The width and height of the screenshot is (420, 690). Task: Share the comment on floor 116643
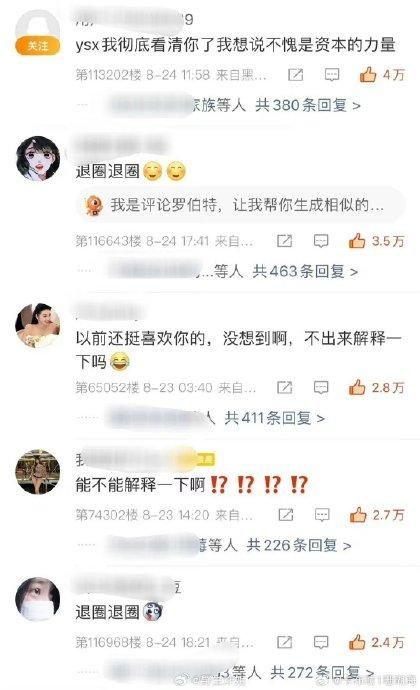(284, 241)
